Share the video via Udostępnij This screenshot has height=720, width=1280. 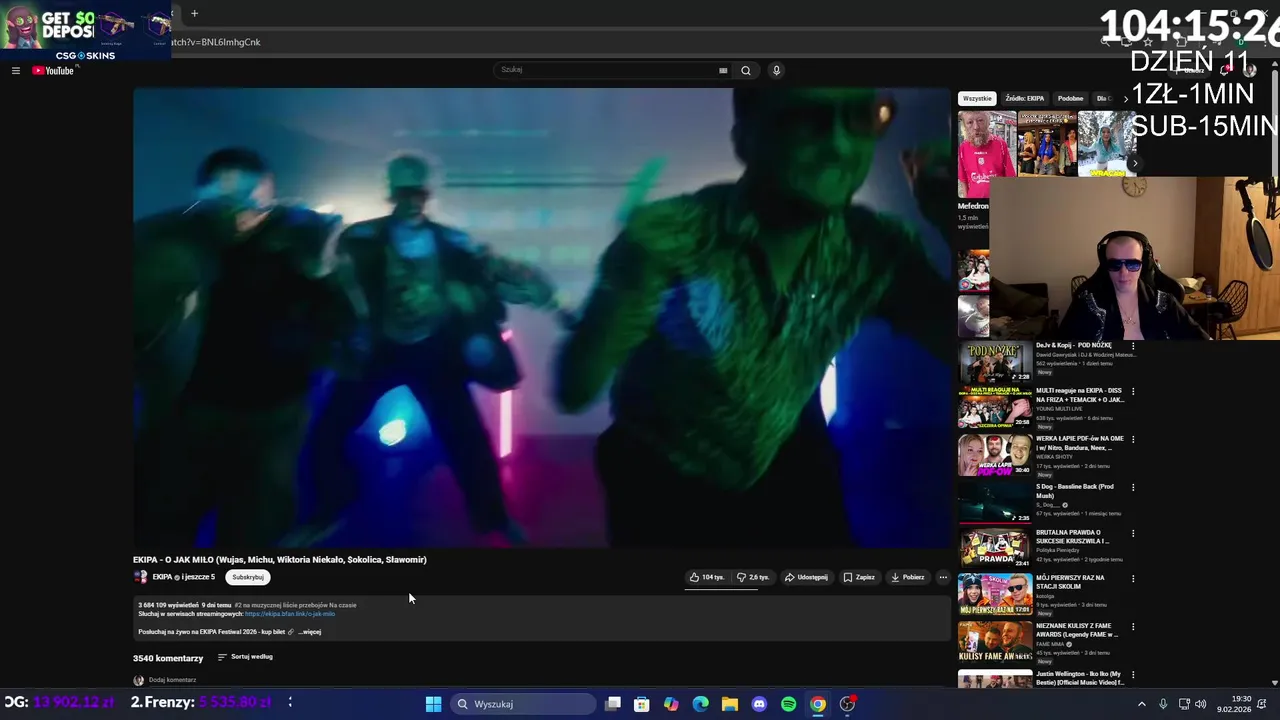coord(806,577)
